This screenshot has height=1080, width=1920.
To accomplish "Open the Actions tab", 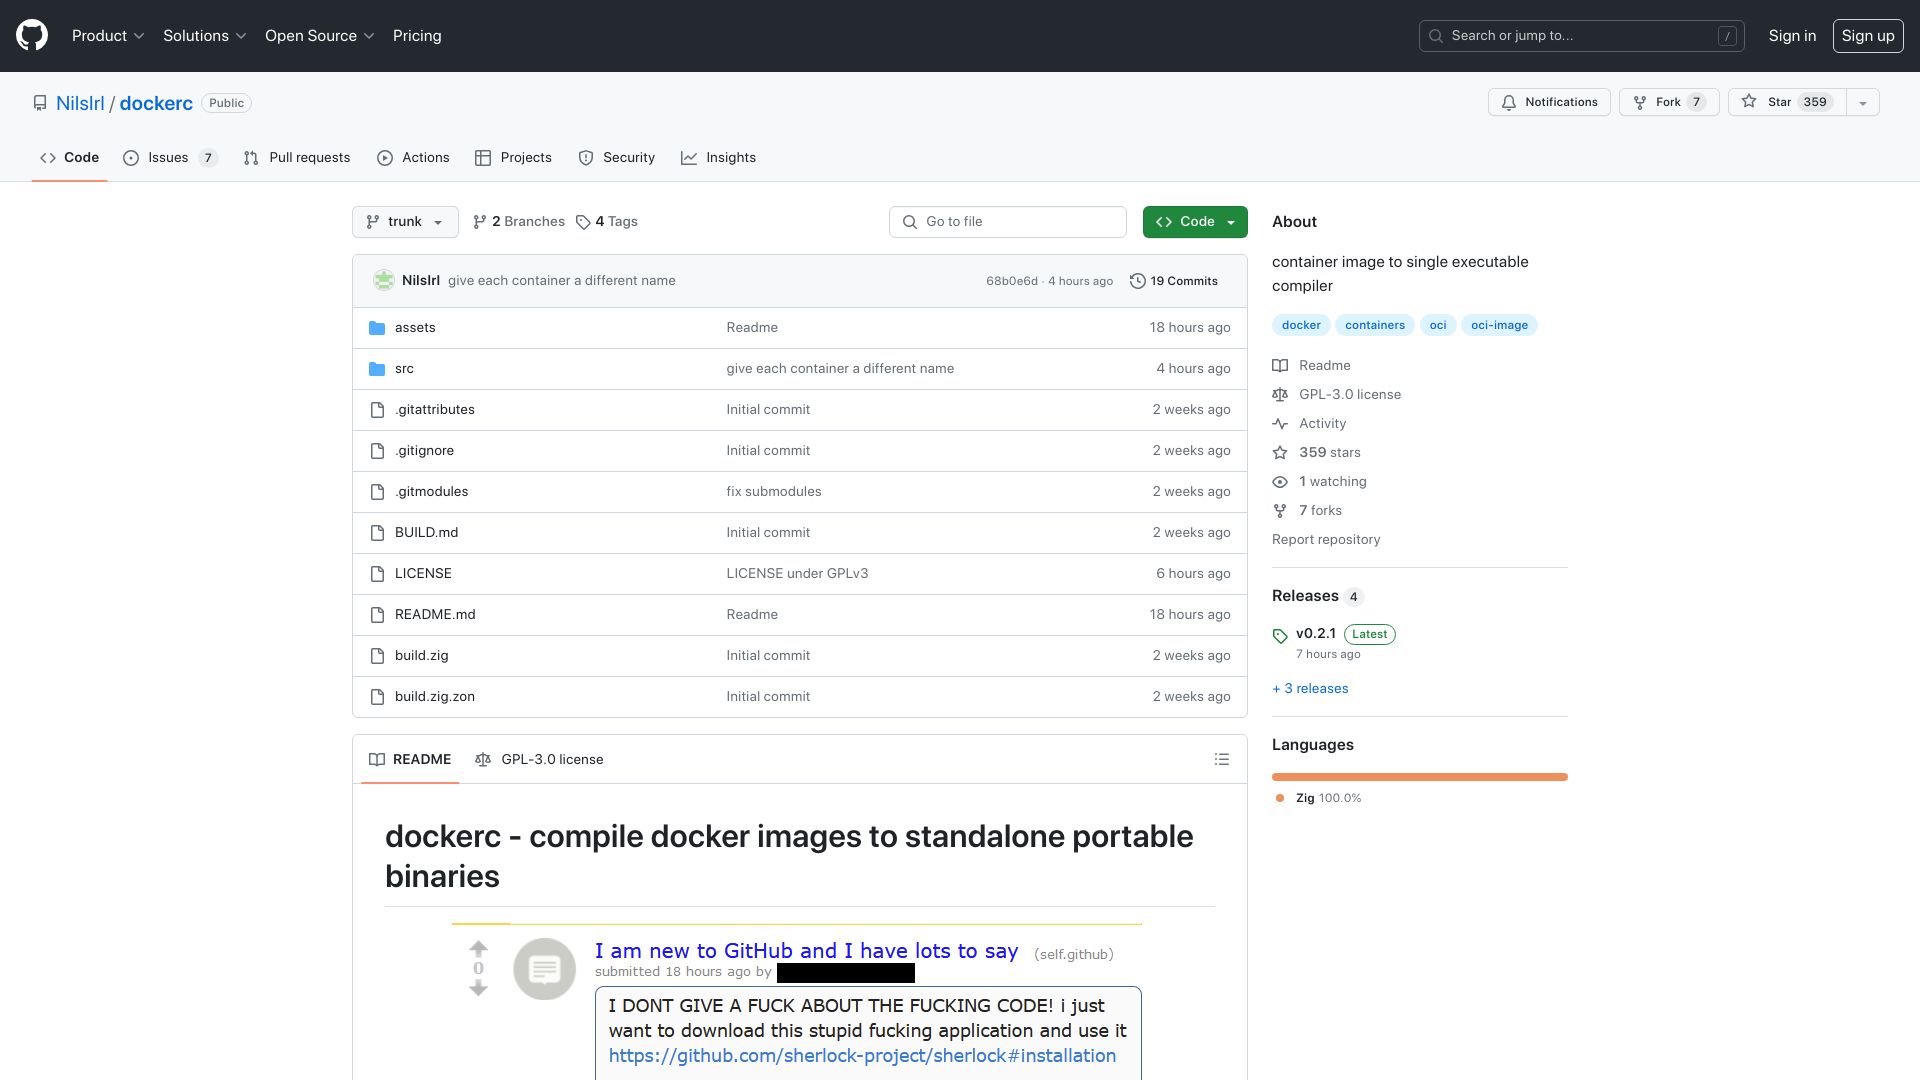I will [413, 158].
